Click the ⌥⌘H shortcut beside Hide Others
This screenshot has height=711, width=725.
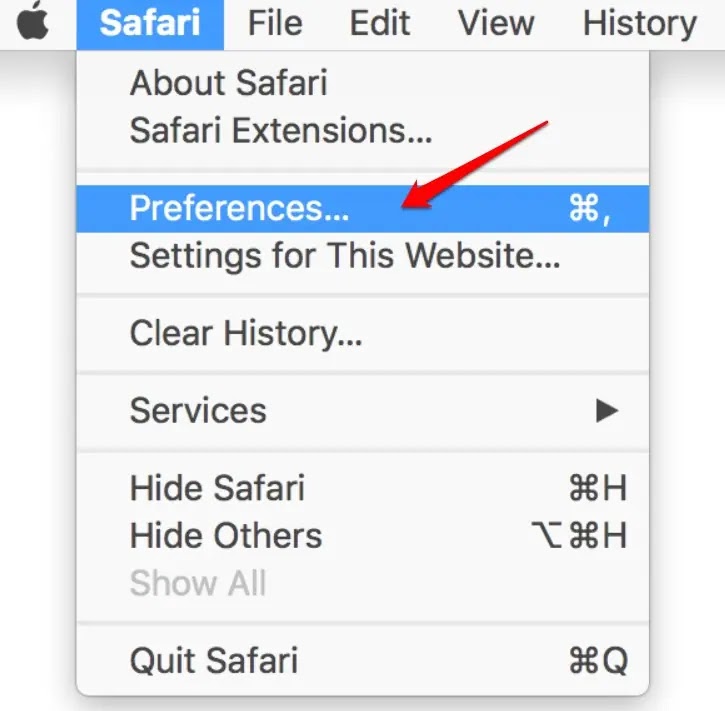[578, 536]
